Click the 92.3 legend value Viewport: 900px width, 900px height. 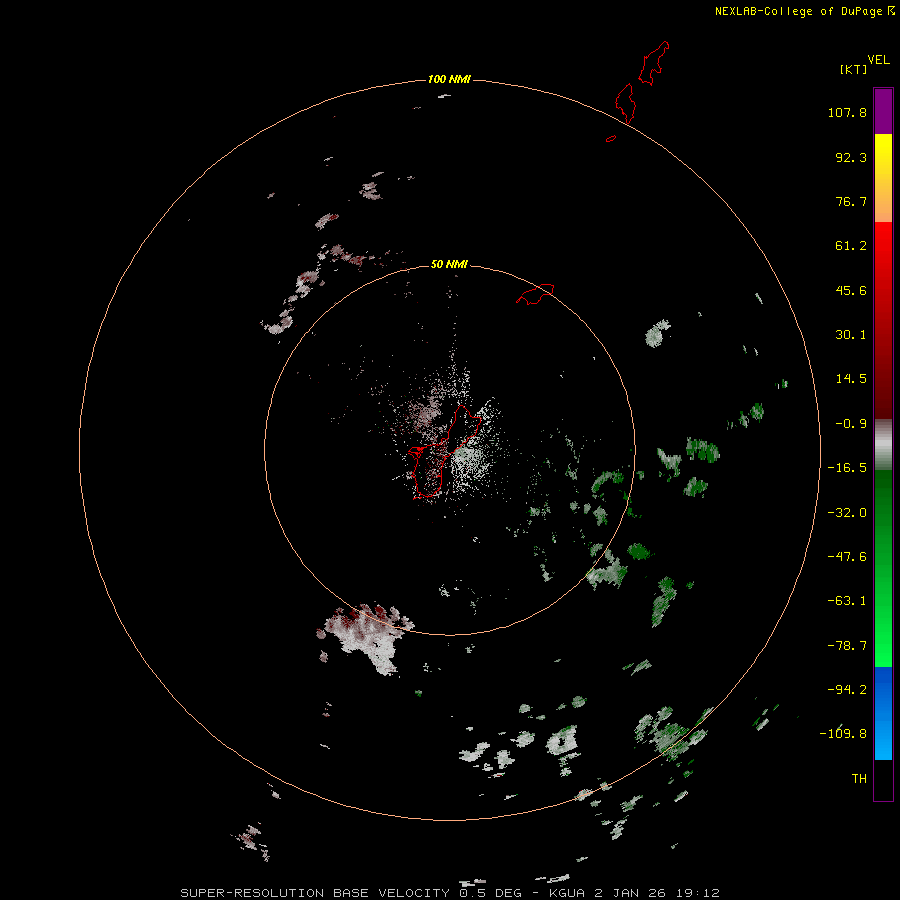pos(851,157)
